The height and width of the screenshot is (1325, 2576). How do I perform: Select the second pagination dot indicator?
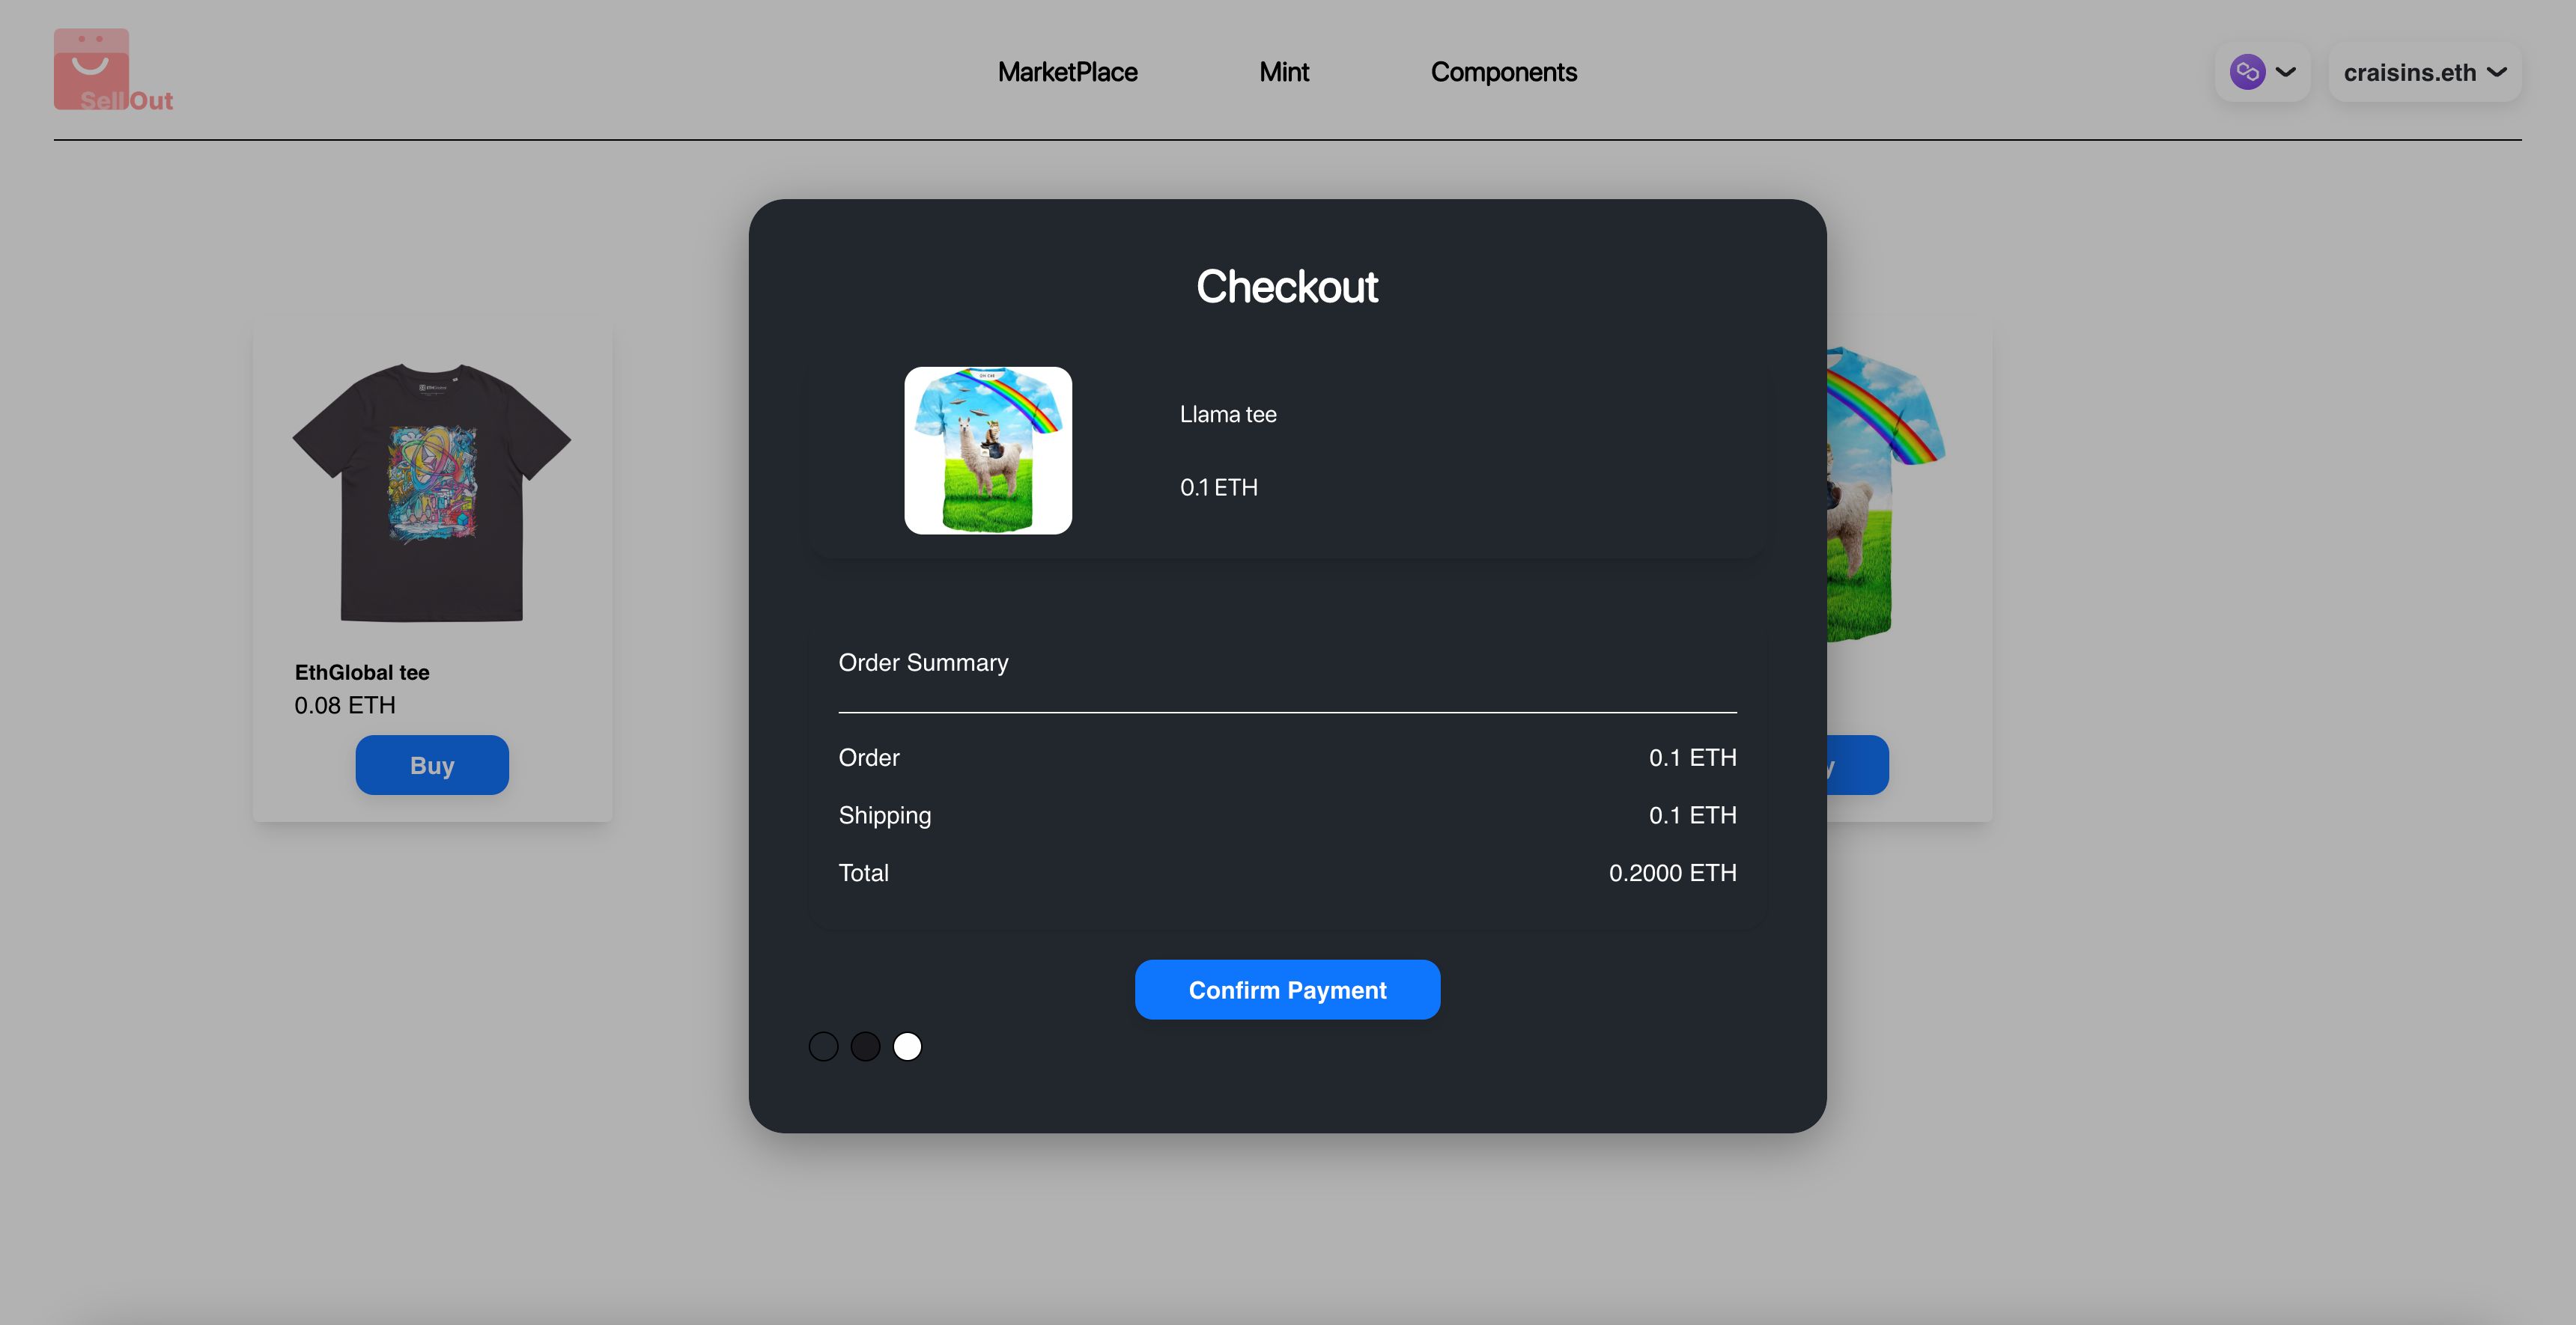pos(863,1044)
